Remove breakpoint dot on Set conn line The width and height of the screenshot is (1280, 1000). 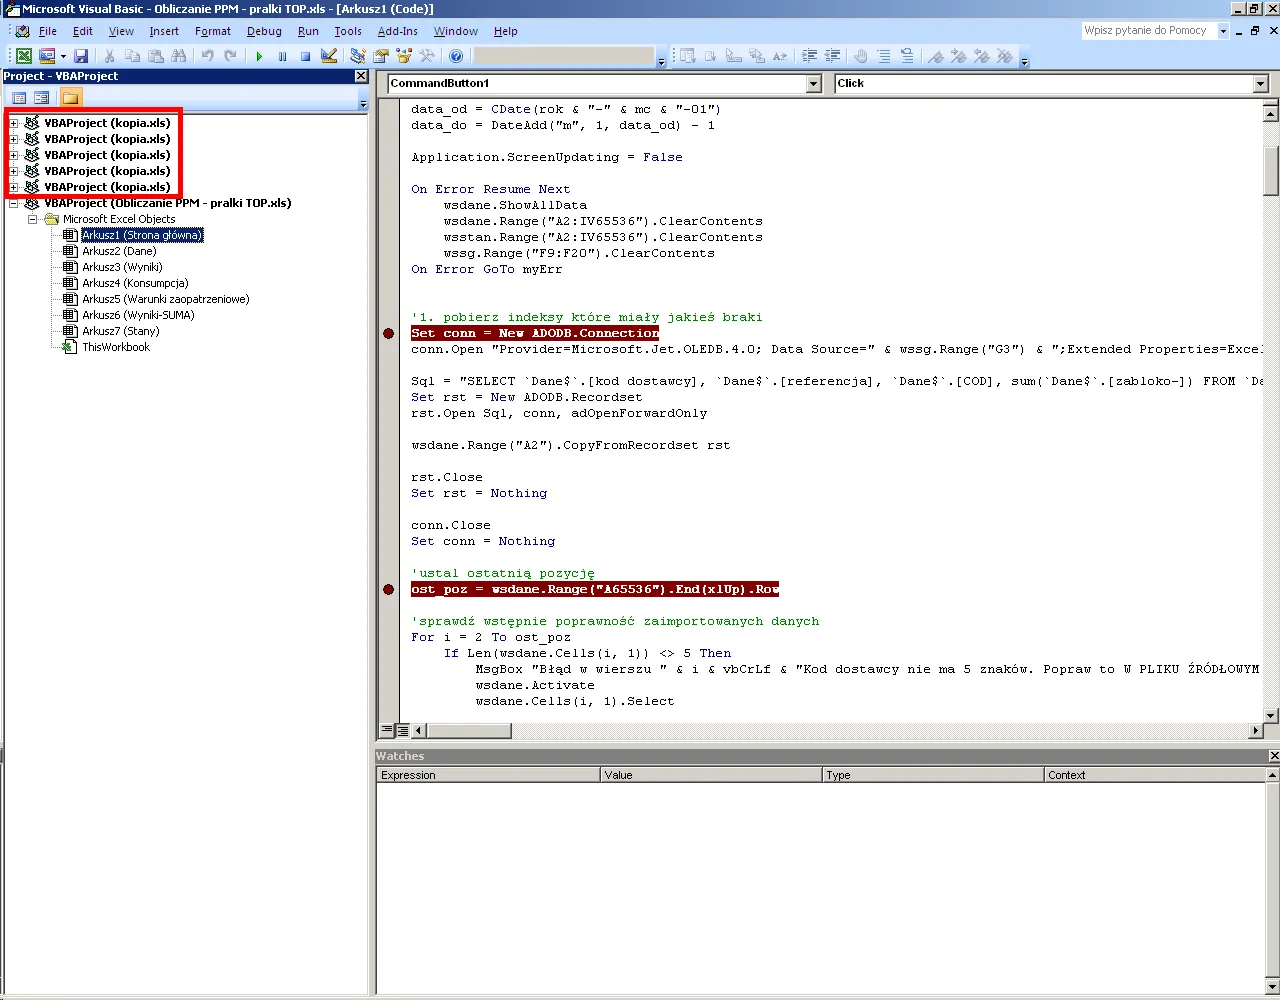coord(389,333)
